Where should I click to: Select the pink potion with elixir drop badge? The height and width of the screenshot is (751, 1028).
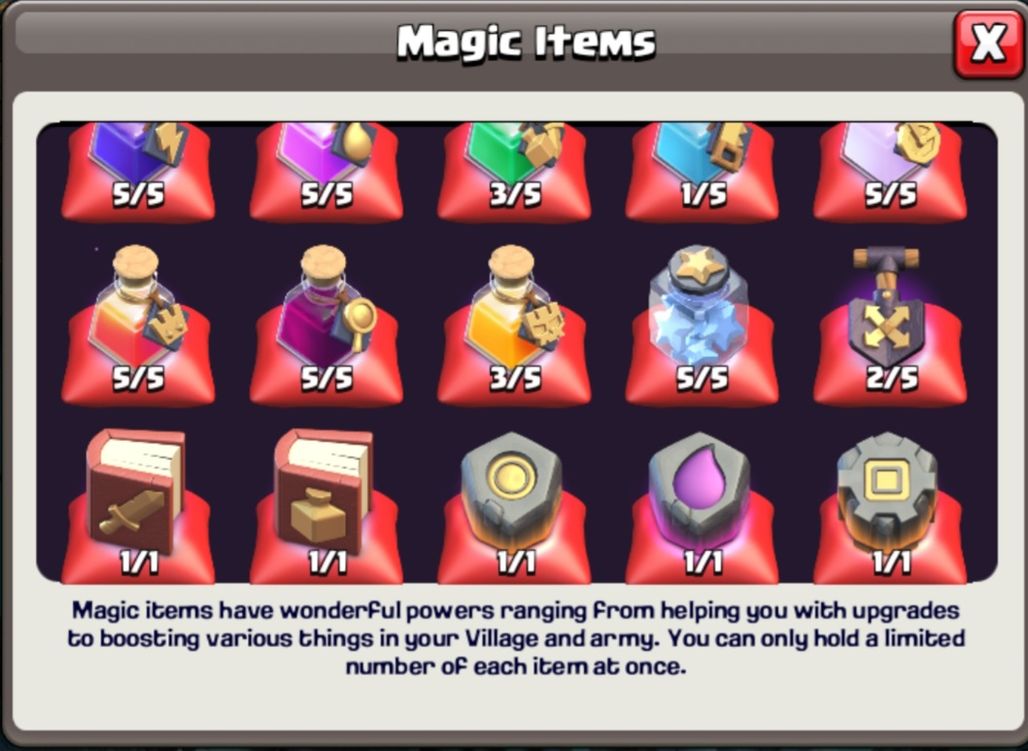coord(326,171)
